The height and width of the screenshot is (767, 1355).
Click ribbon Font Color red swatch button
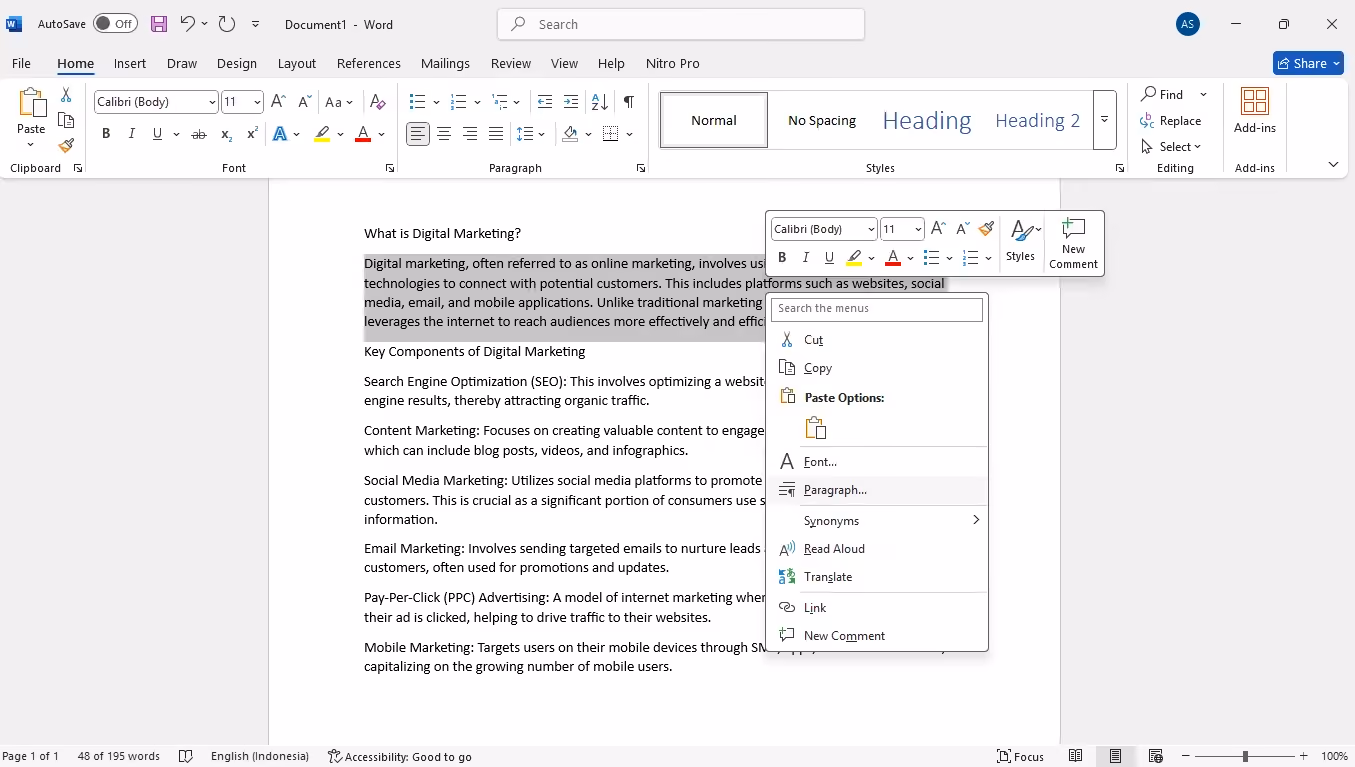point(362,134)
